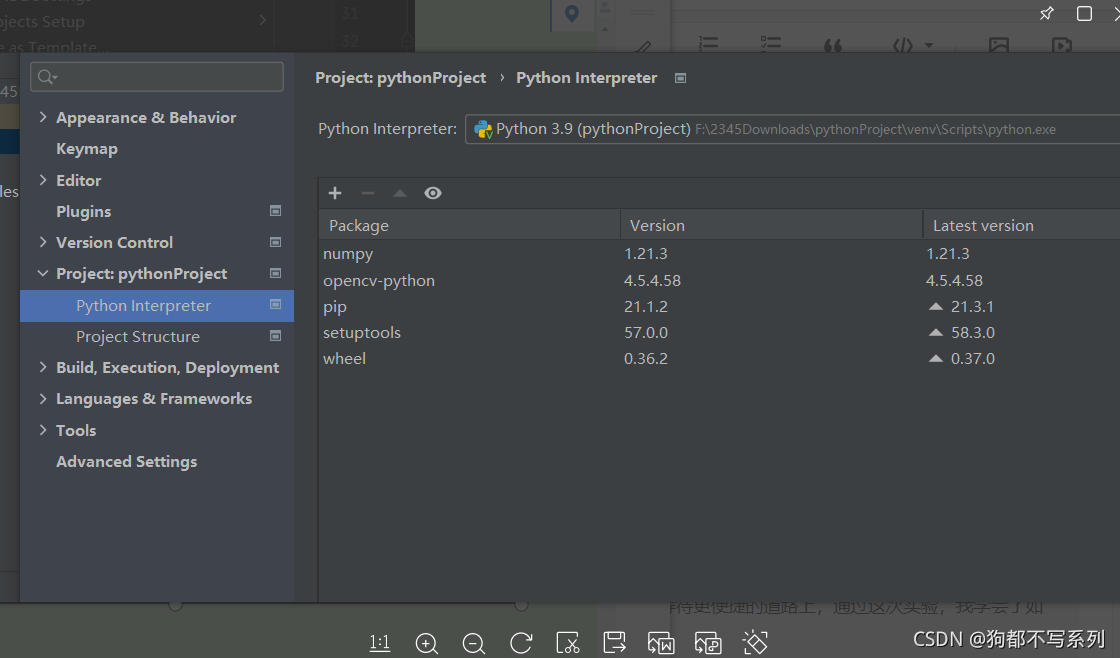Click the save image as icon
The height and width of the screenshot is (658, 1120).
click(x=614, y=642)
